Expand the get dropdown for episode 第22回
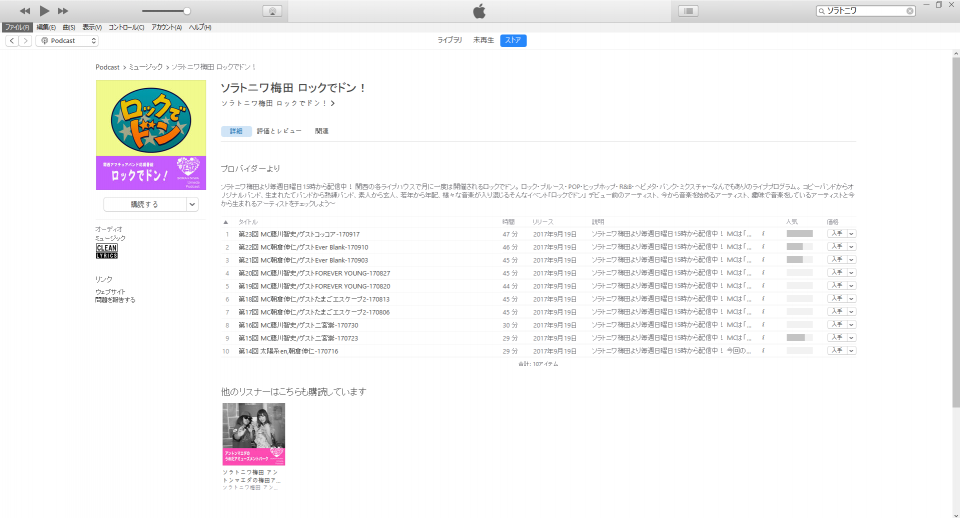Image resolution: width=960 pixels, height=518 pixels. coord(851,247)
